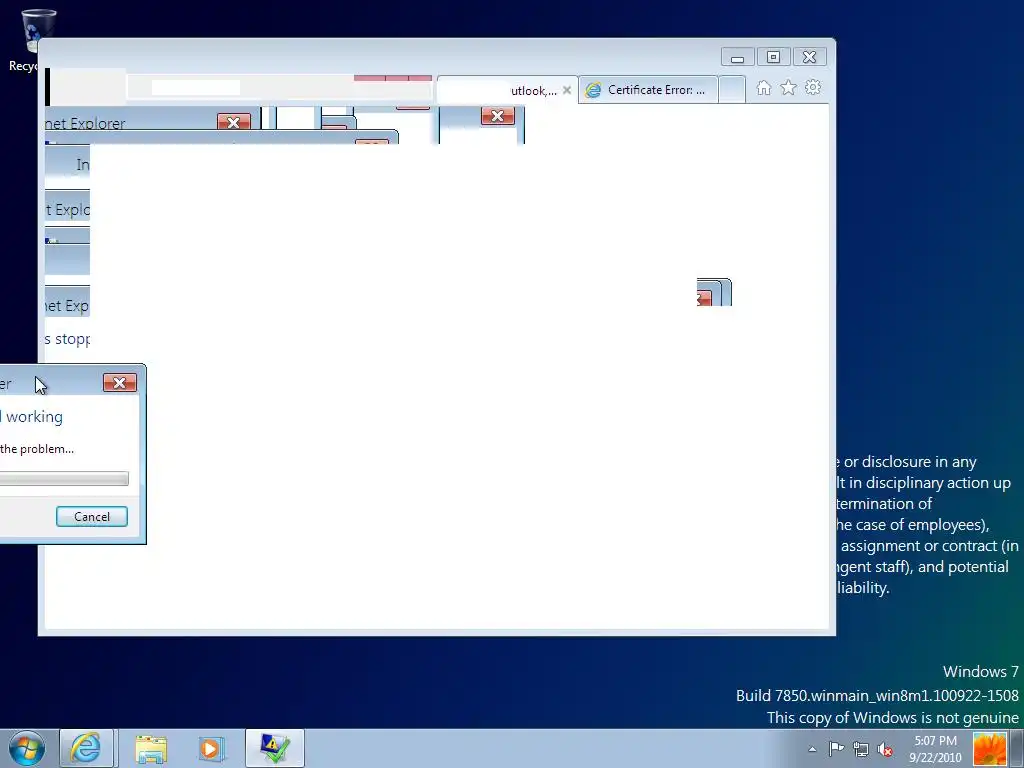Click the dialog progress bar
Image resolution: width=1024 pixels, height=768 pixels.
coord(64,479)
